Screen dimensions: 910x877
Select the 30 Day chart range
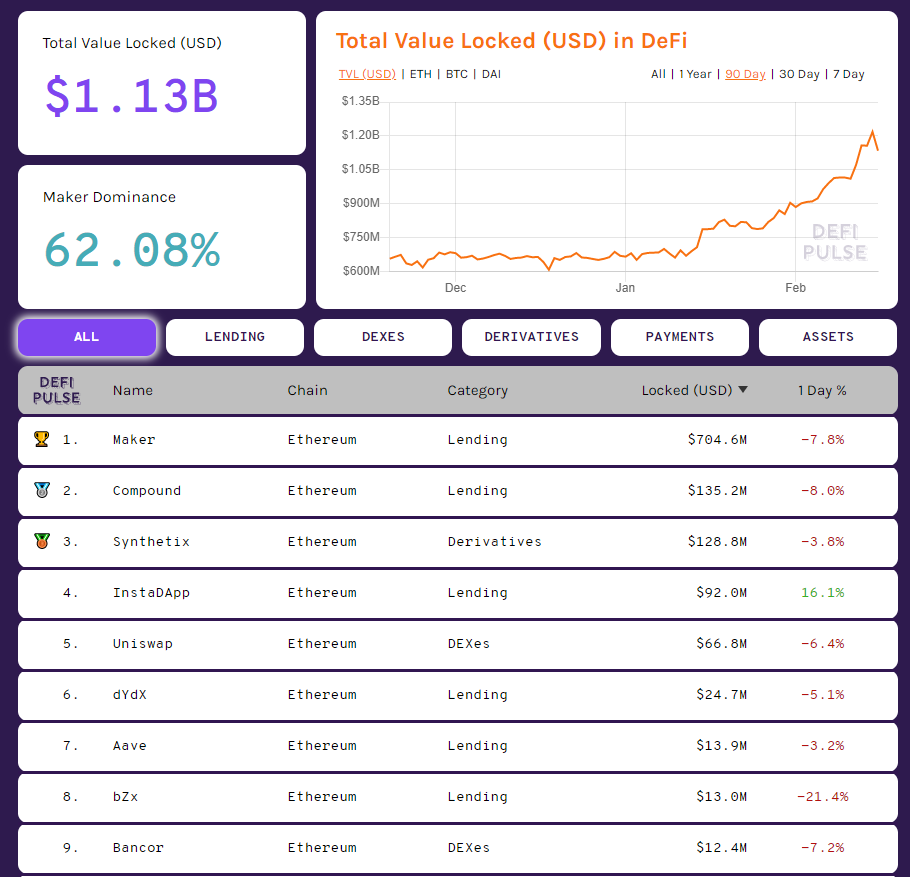tap(799, 74)
